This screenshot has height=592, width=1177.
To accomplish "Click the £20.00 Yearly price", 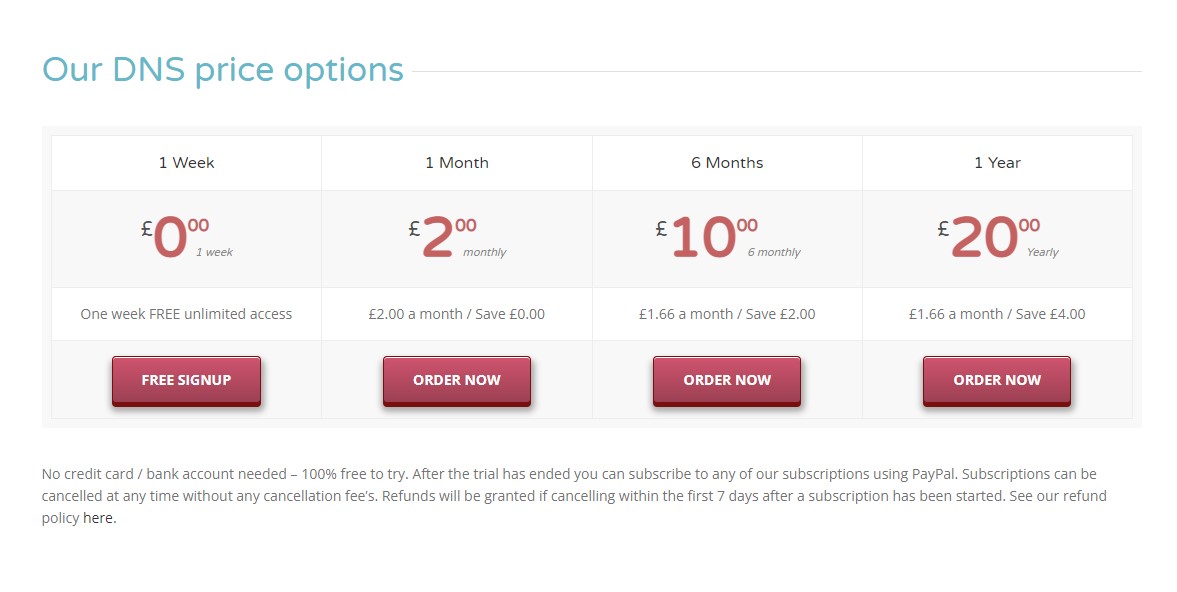I will [x=997, y=238].
